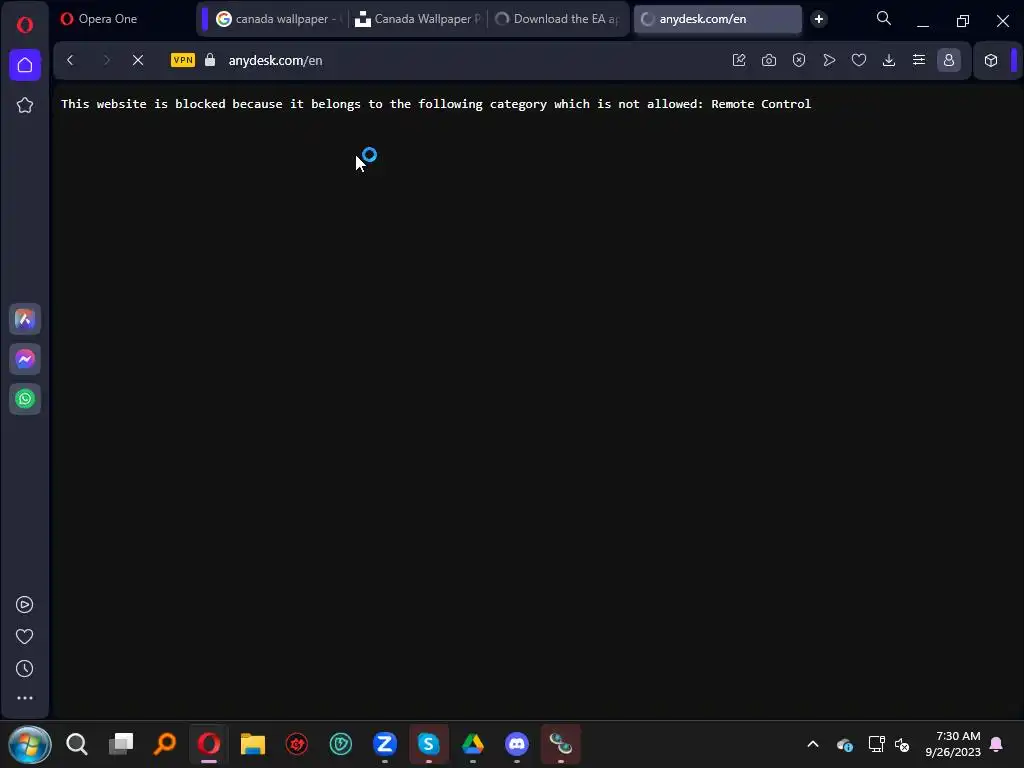Open Facebook Messenger in sidebar
The height and width of the screenshot is (768, 1024).
(25, 359)
